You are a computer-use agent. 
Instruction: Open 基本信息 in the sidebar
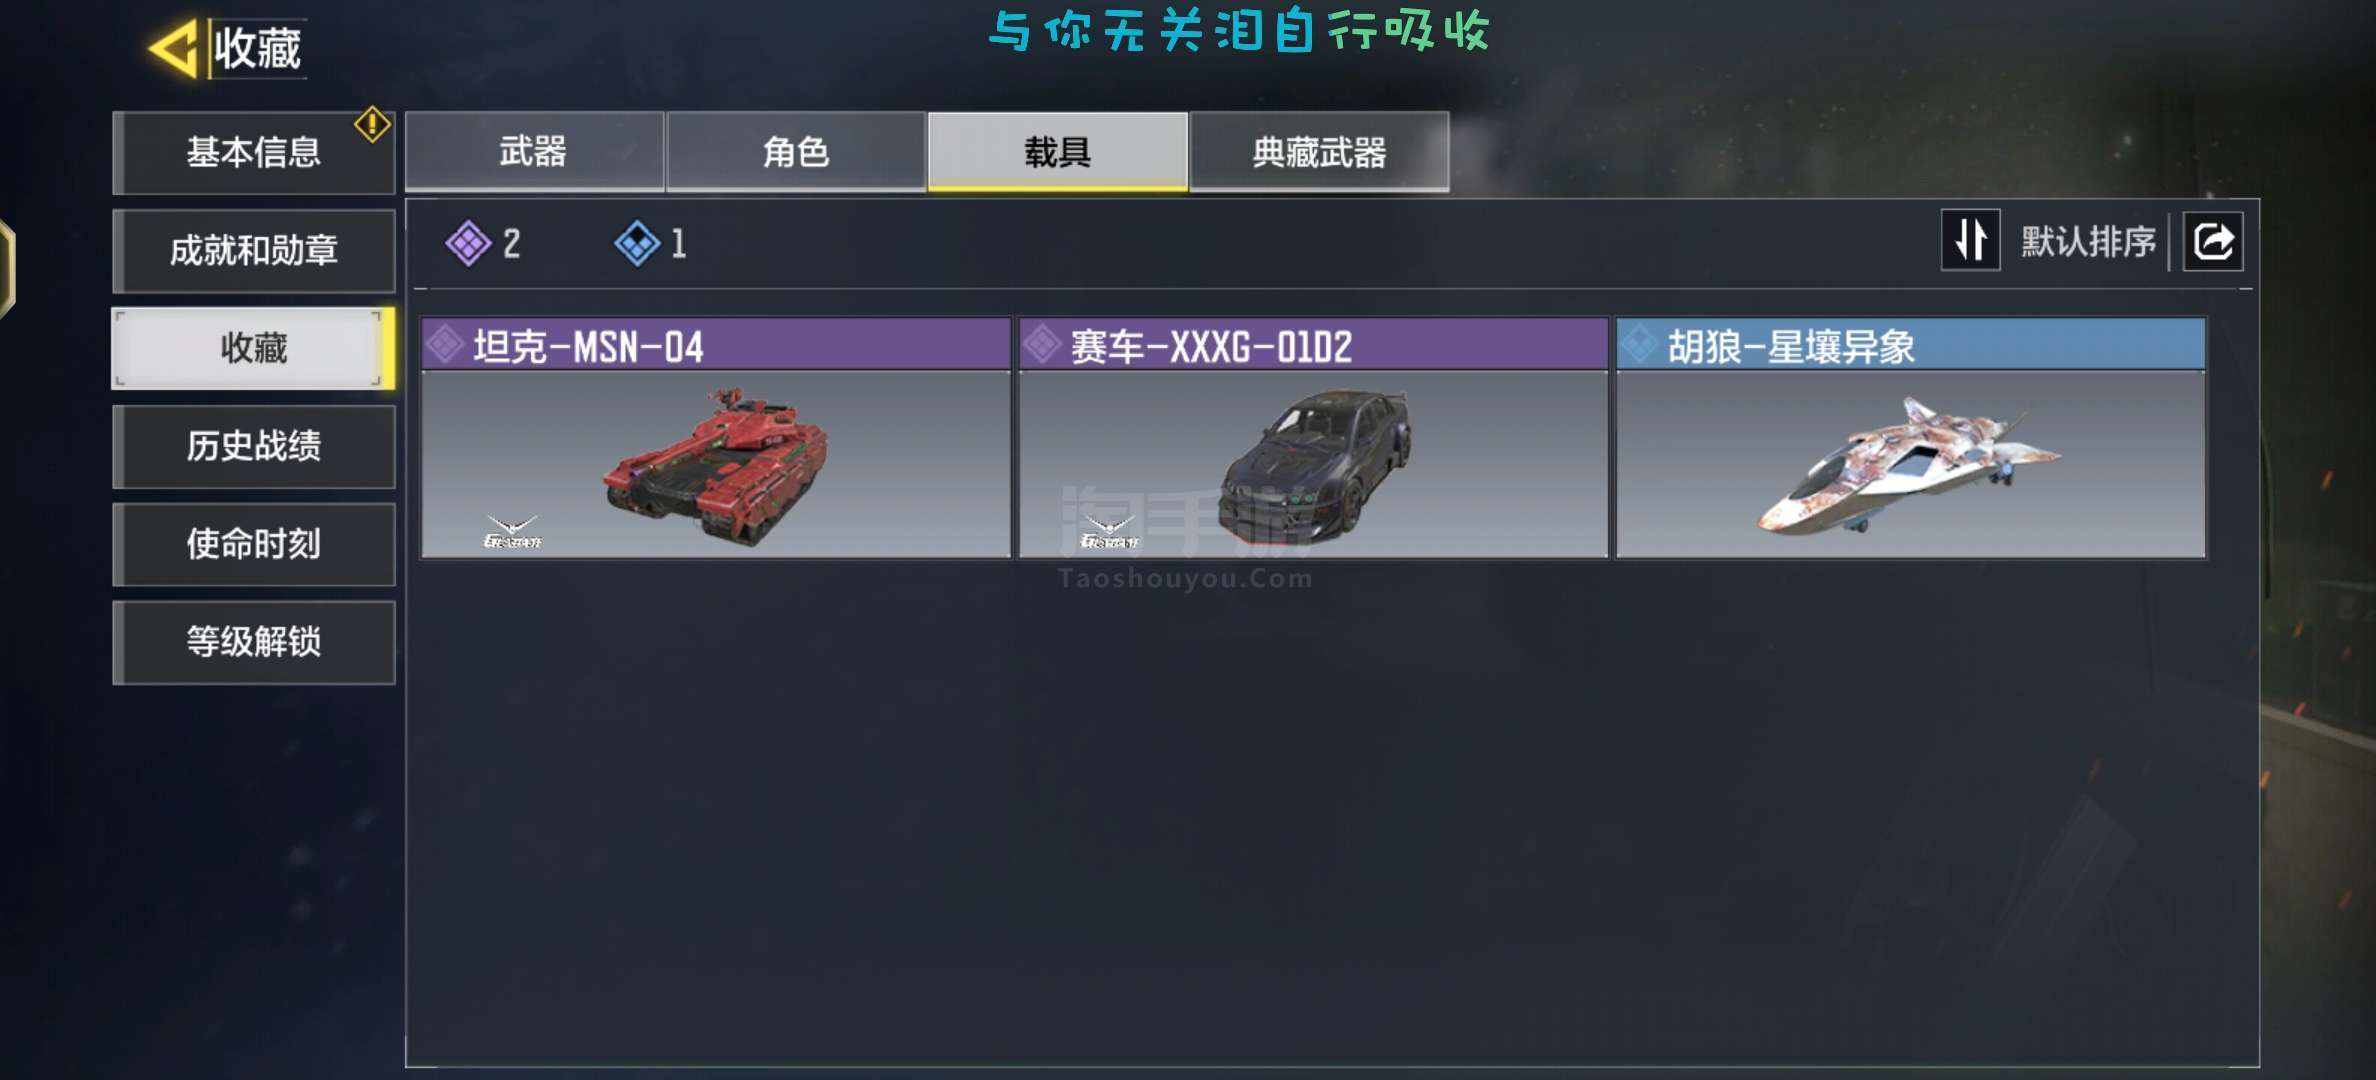pos(254,152)
